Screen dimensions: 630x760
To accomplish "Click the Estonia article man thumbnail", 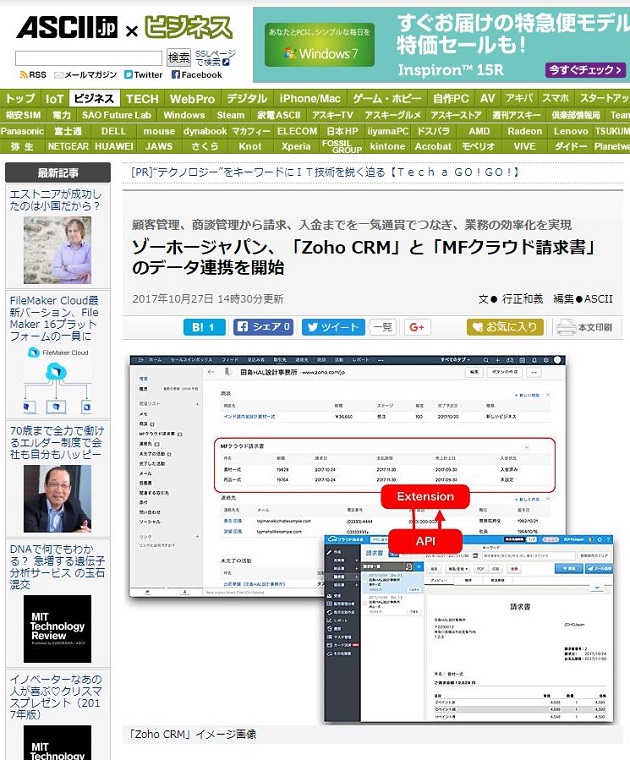I will (x=57, y=250).
